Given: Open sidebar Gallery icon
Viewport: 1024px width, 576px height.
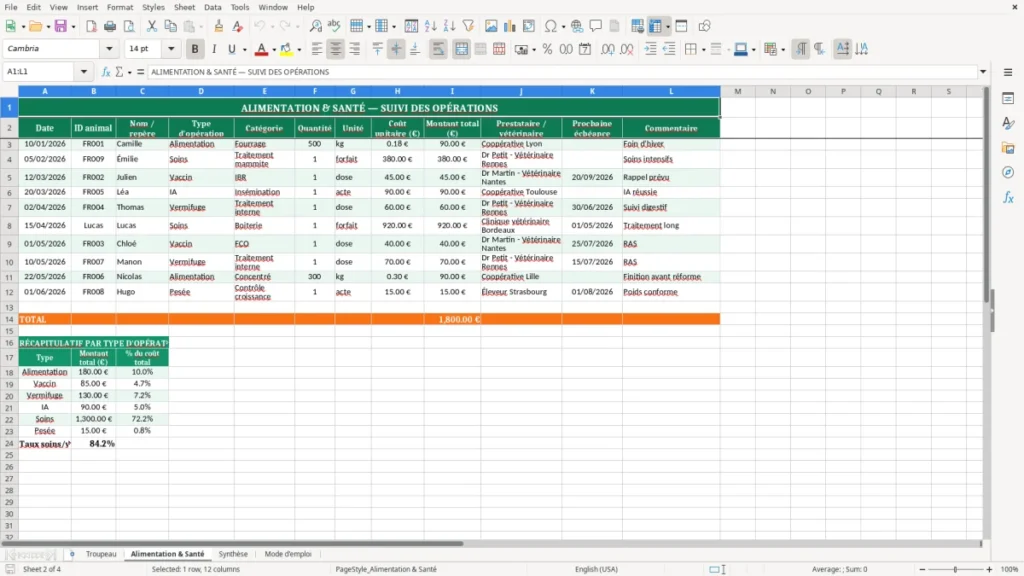Looking at the screenshot, I should pos(1008,148).
